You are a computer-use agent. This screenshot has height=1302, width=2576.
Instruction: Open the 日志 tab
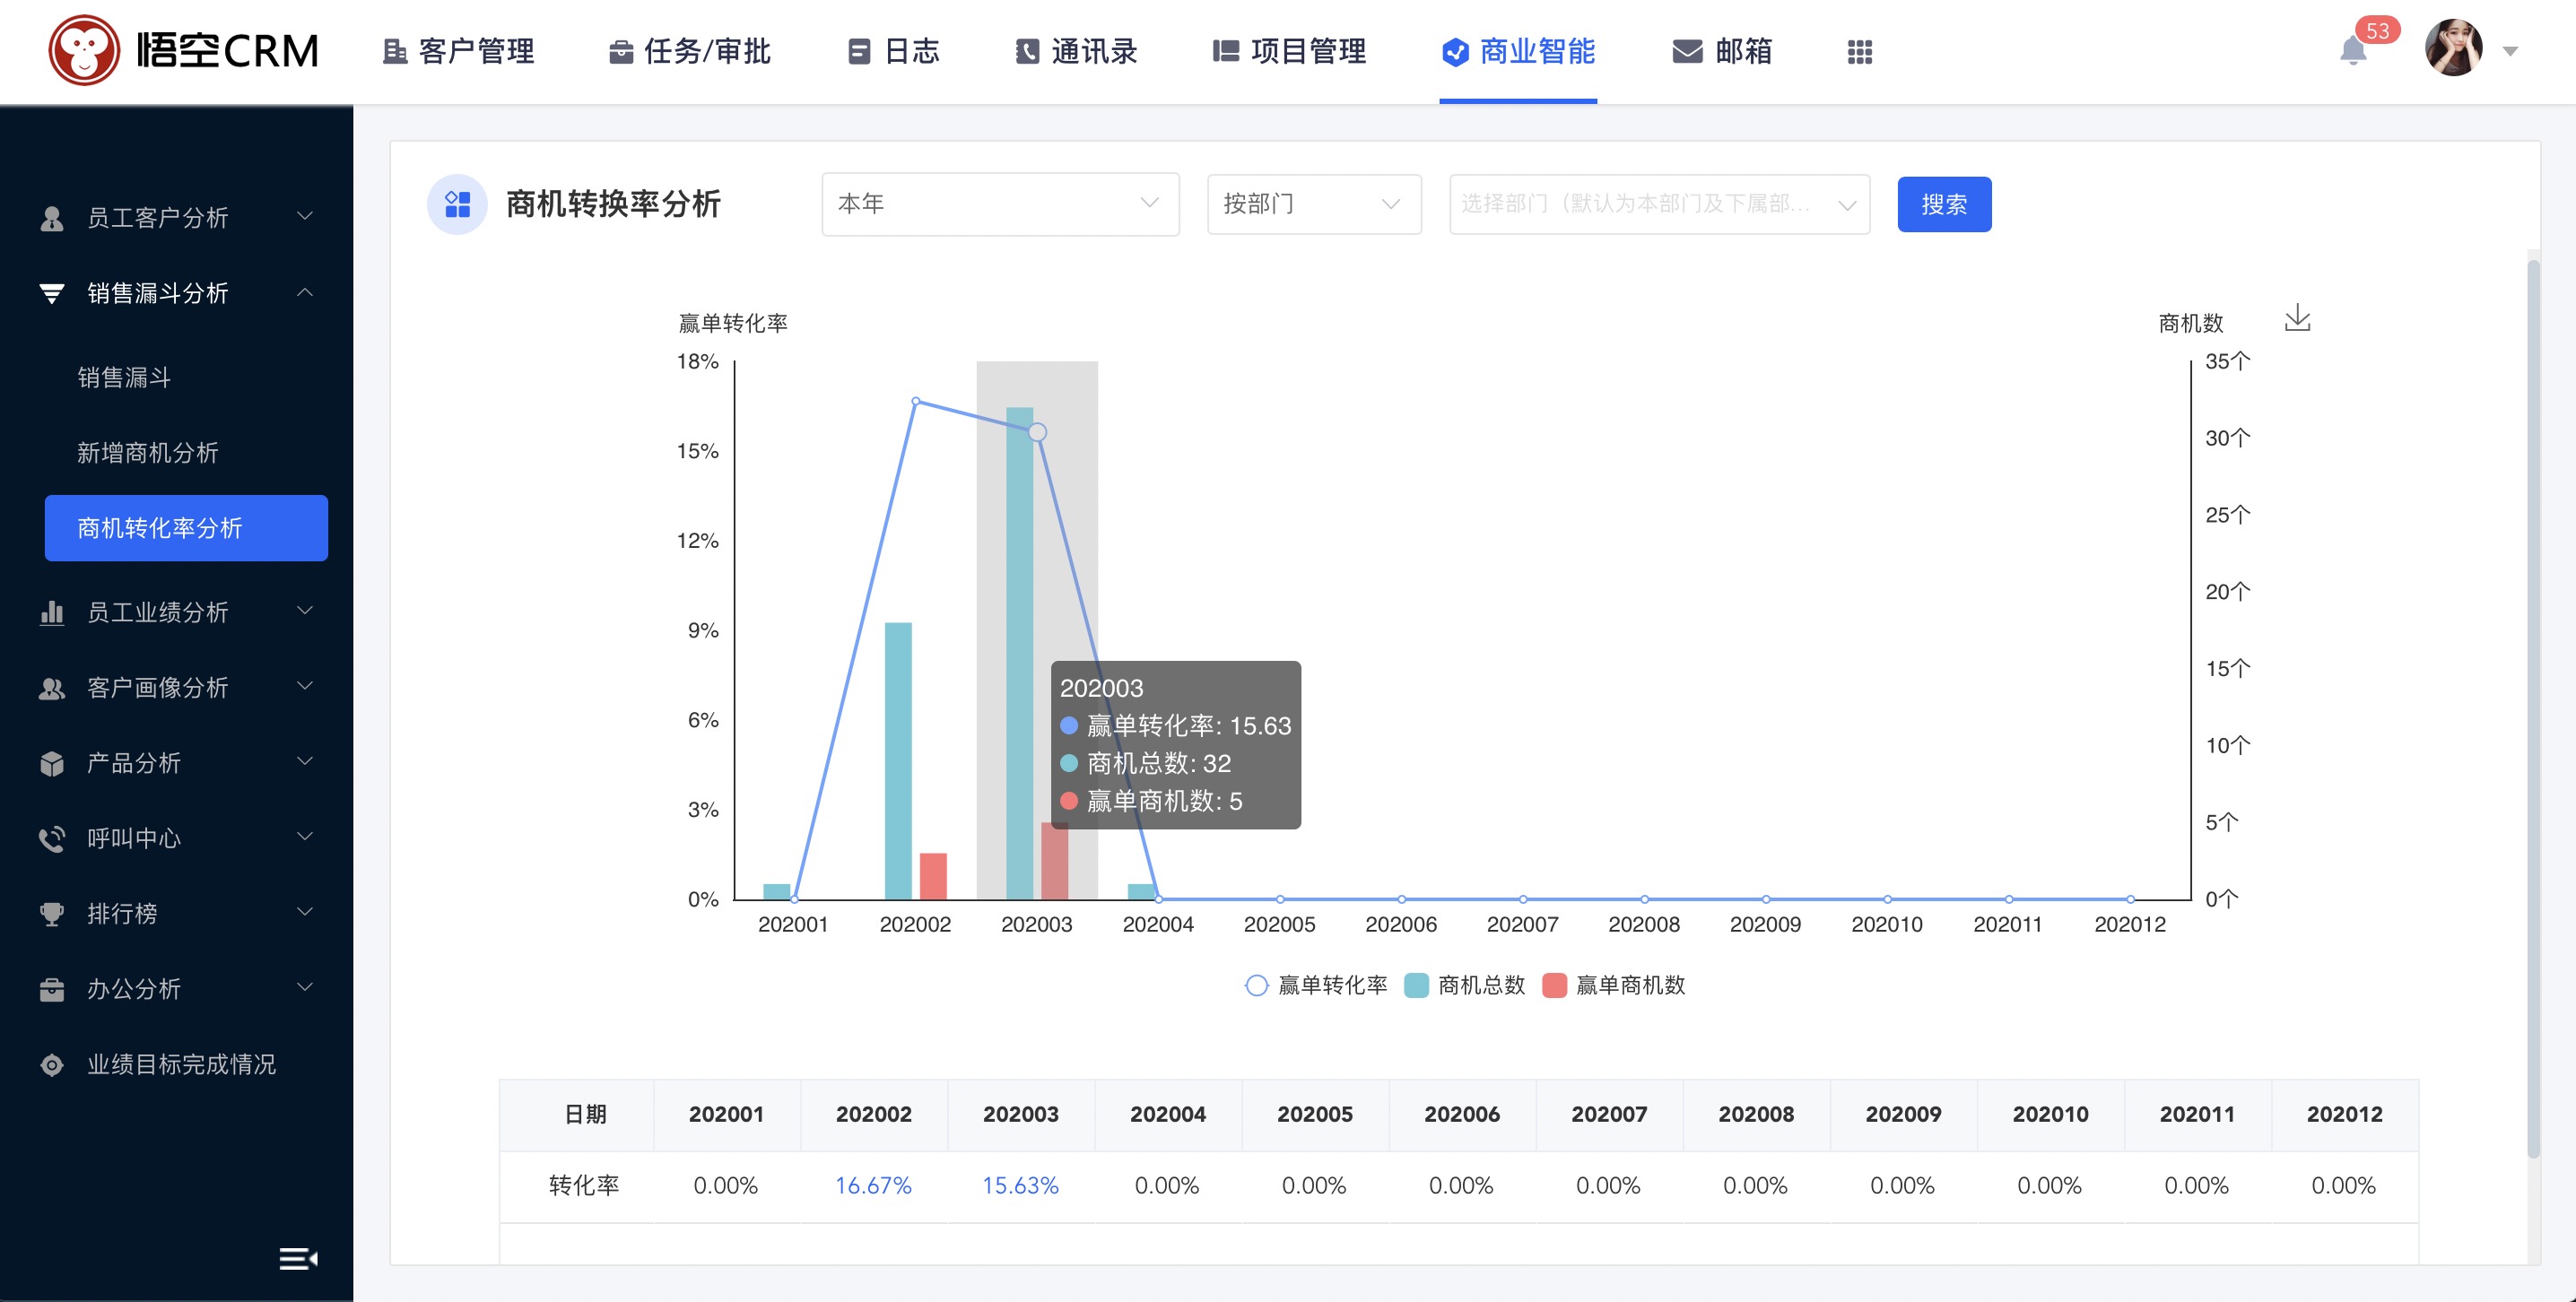[x=893, y=51]
